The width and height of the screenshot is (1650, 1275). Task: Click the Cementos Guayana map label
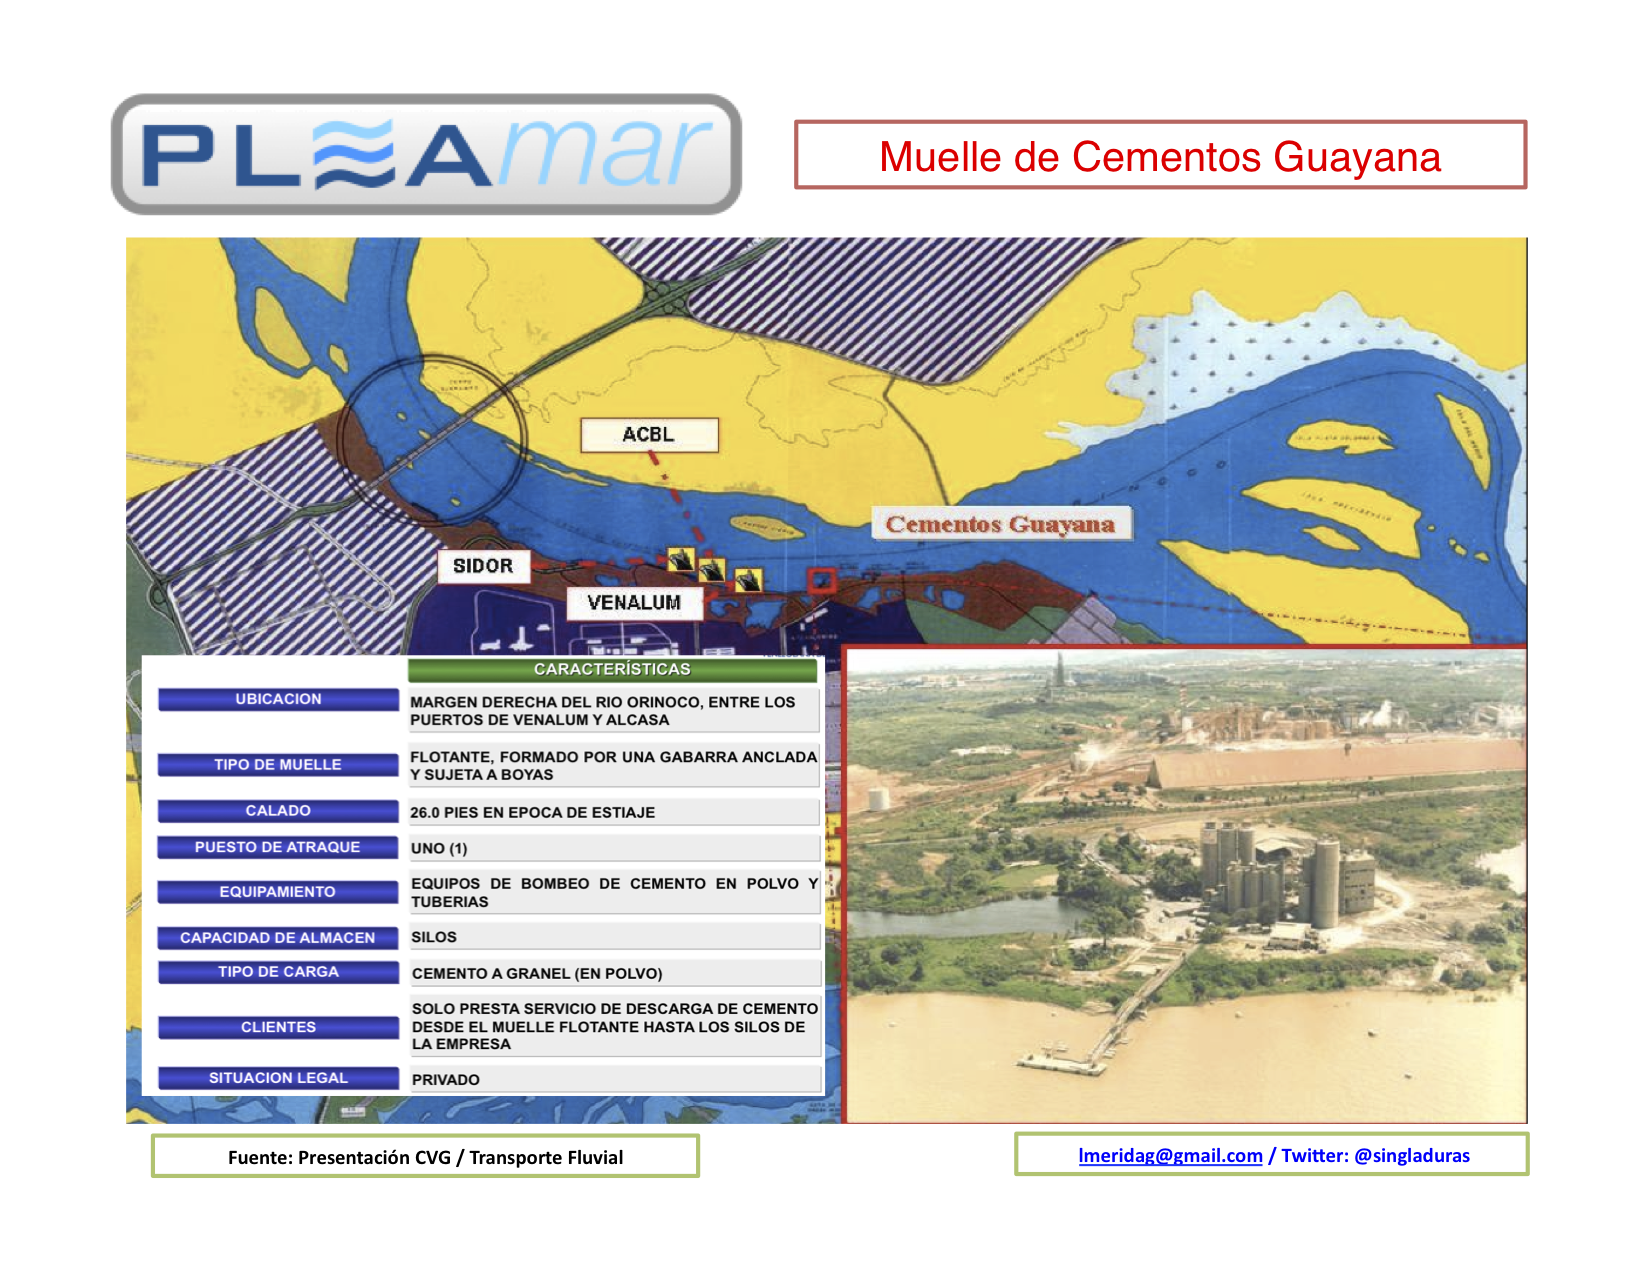pyautogui.click(x=1000, y=524)
